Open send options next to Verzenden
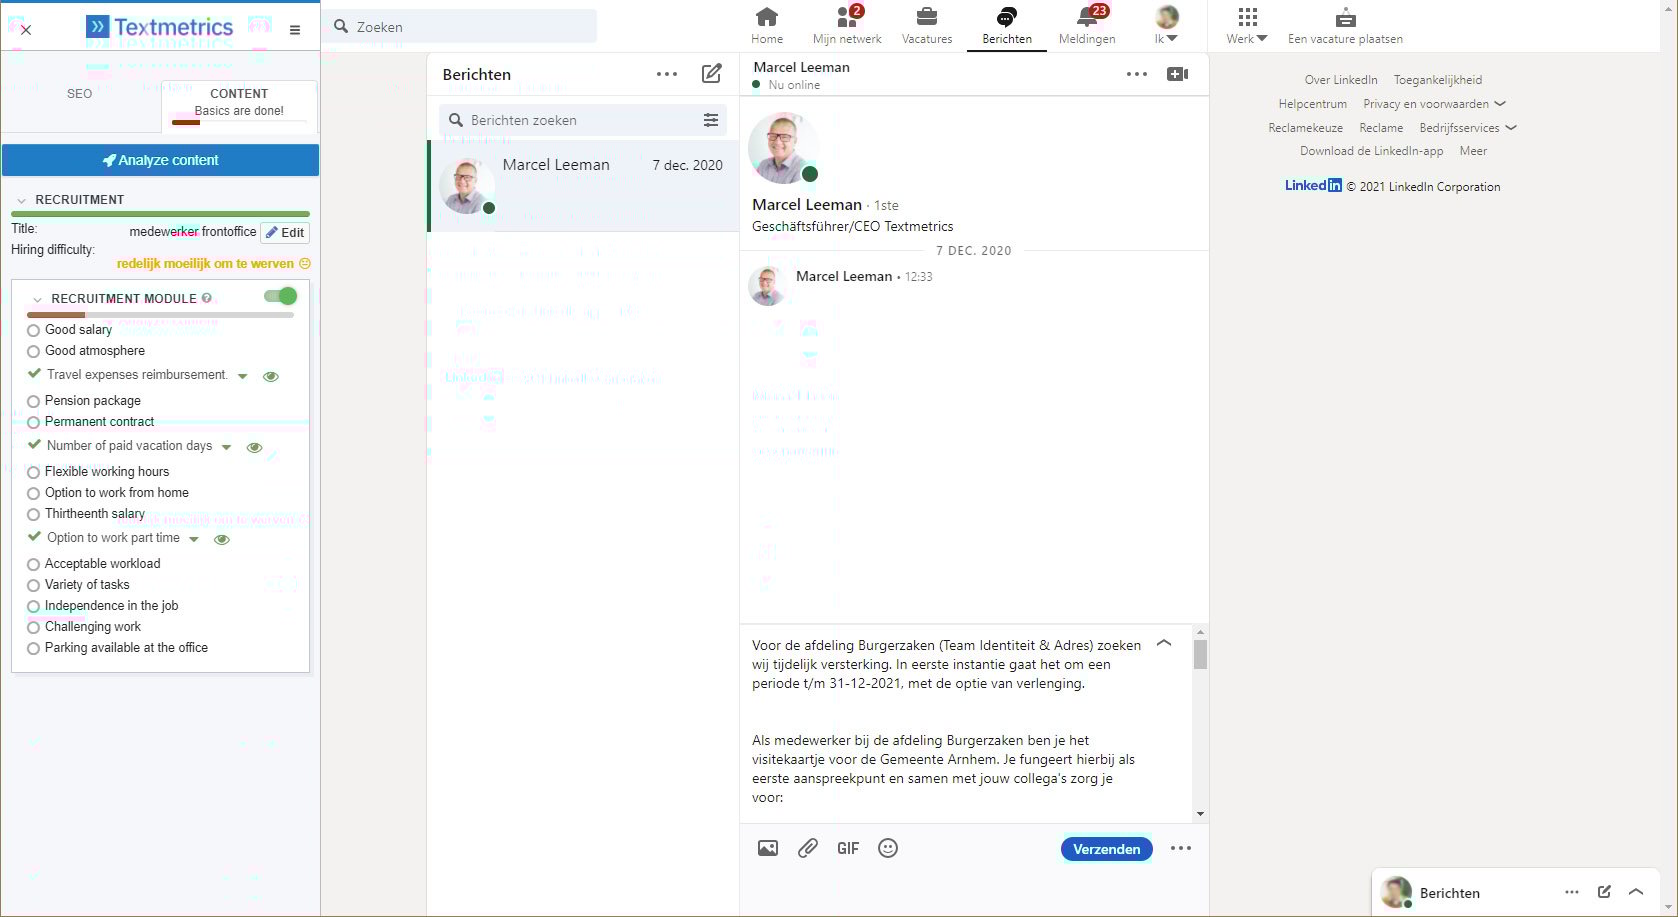The width and height of the screenshot is (1678, 917). pyautogui.click(x=1181, y=848)
